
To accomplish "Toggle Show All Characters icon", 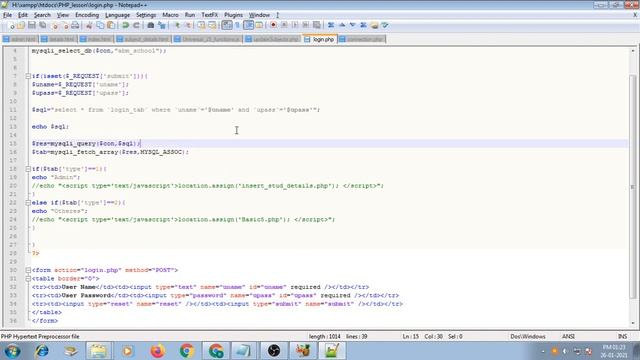I will 237,25.
